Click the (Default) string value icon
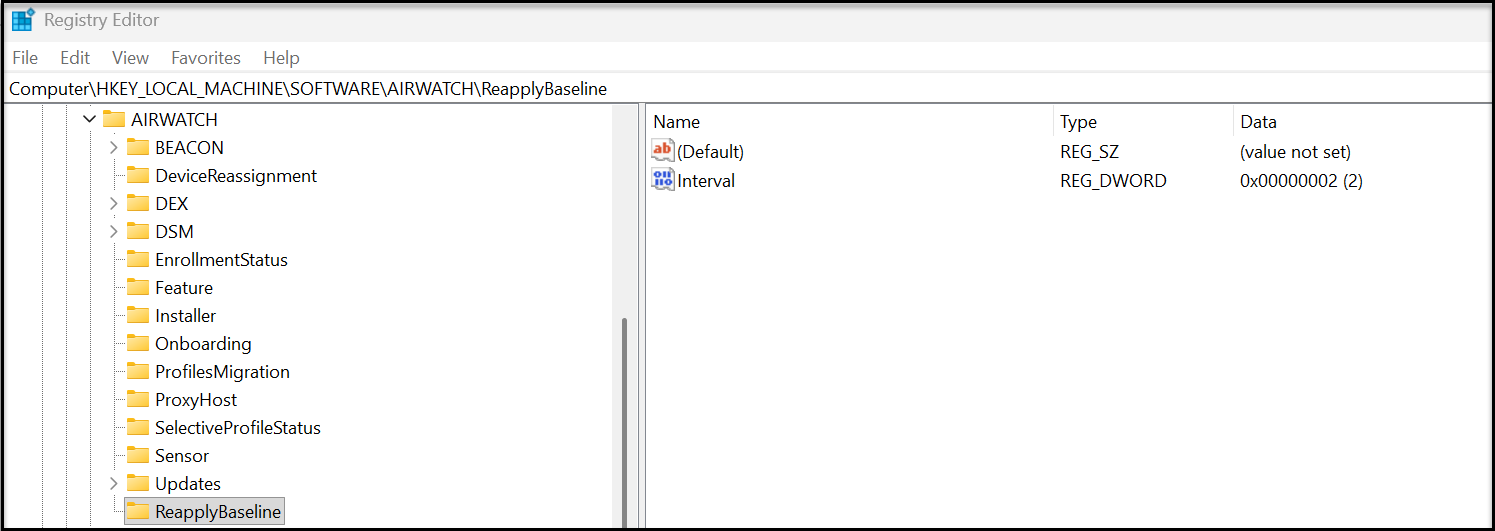This screenshot has width=1495, height=531. pos(663,152)
